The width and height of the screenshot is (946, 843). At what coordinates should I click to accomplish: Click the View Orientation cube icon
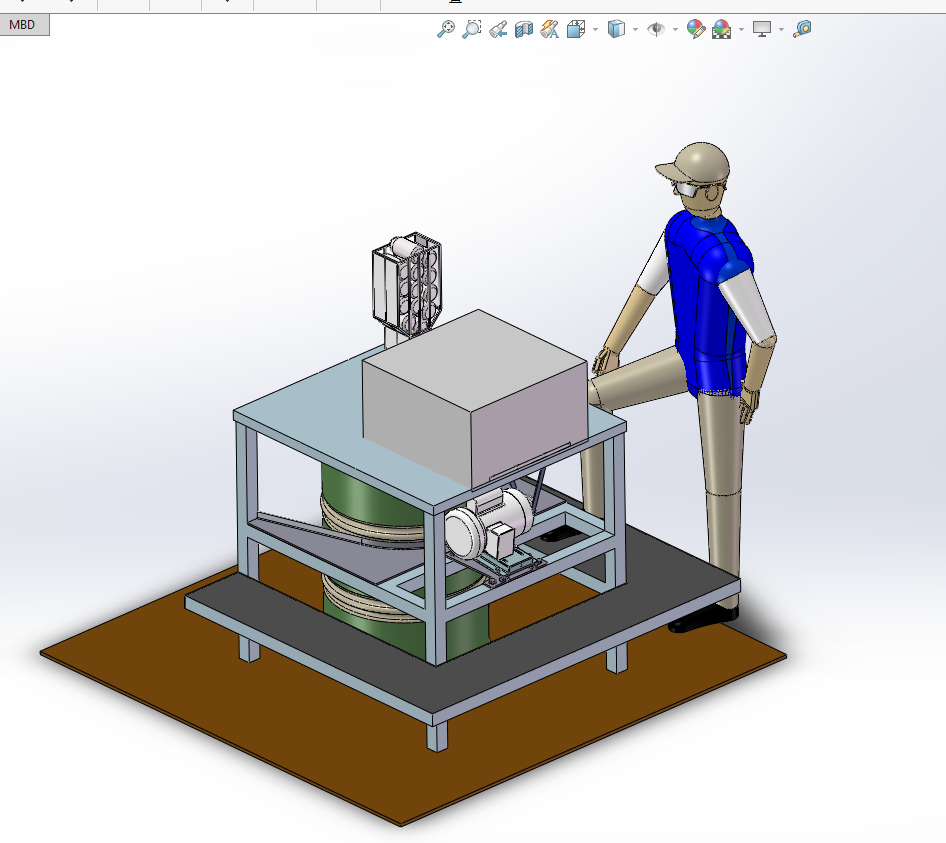pos(576,29)
